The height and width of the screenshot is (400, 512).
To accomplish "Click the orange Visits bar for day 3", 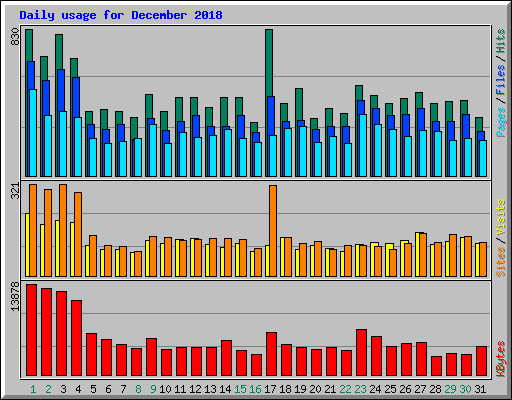I will [x=63, y=230].
